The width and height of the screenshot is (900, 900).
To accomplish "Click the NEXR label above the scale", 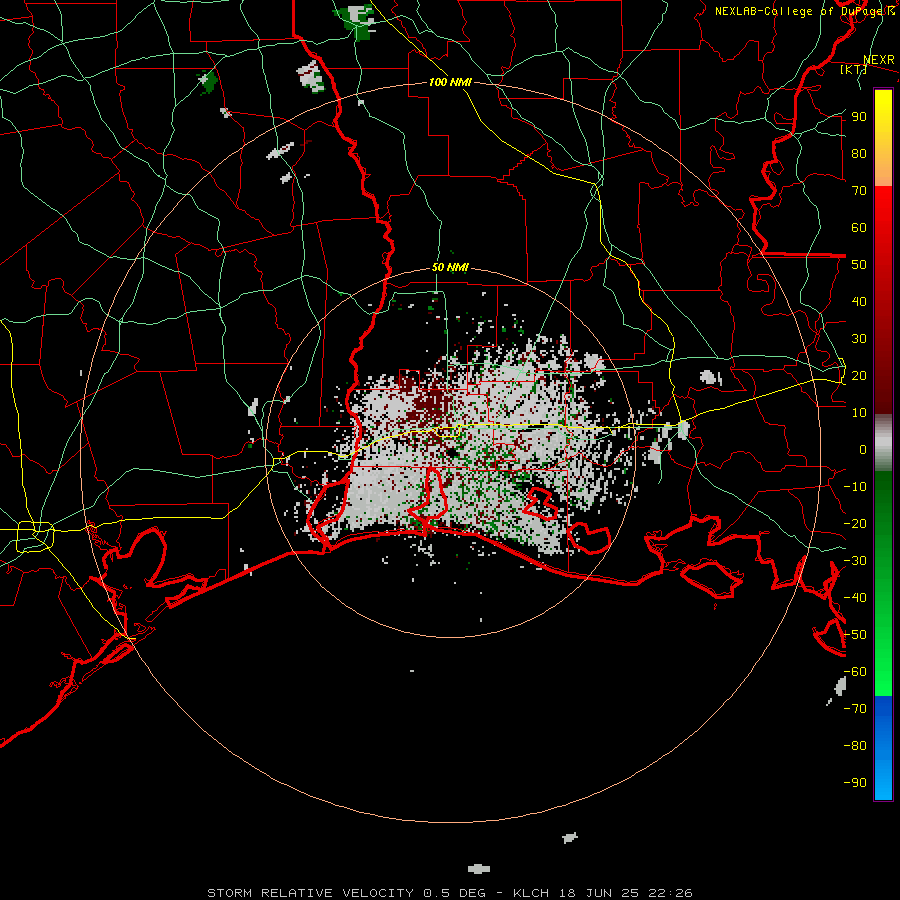I will click(879, 60).
